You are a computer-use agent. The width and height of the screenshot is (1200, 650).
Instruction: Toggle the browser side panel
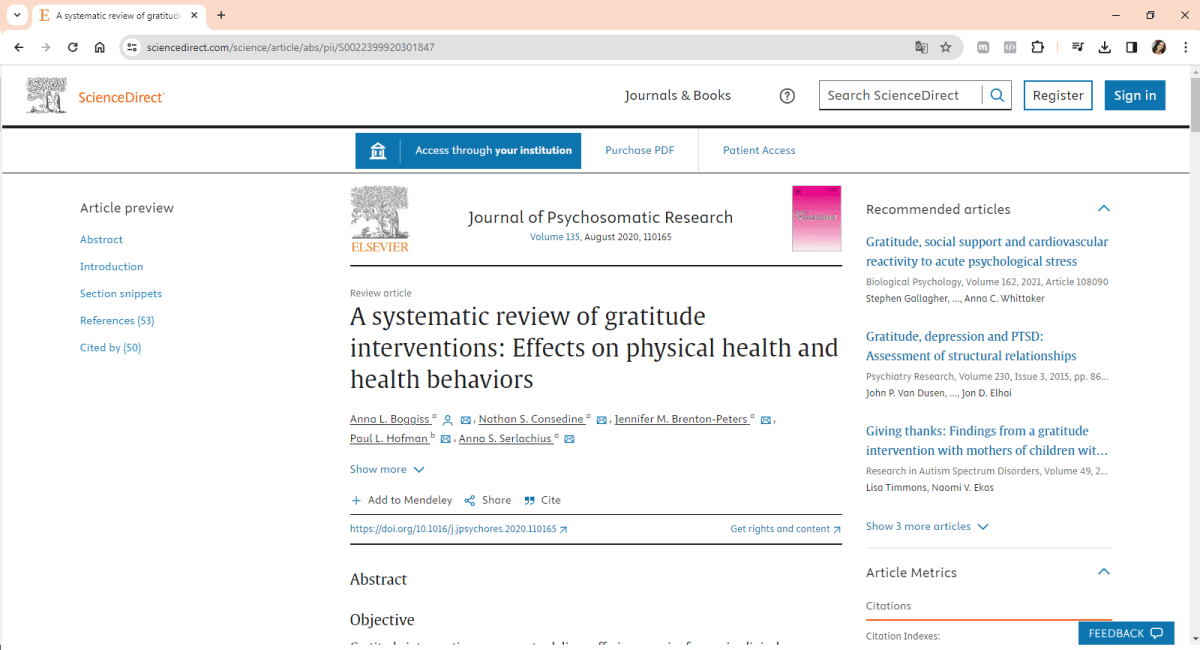pos(1131,47)
